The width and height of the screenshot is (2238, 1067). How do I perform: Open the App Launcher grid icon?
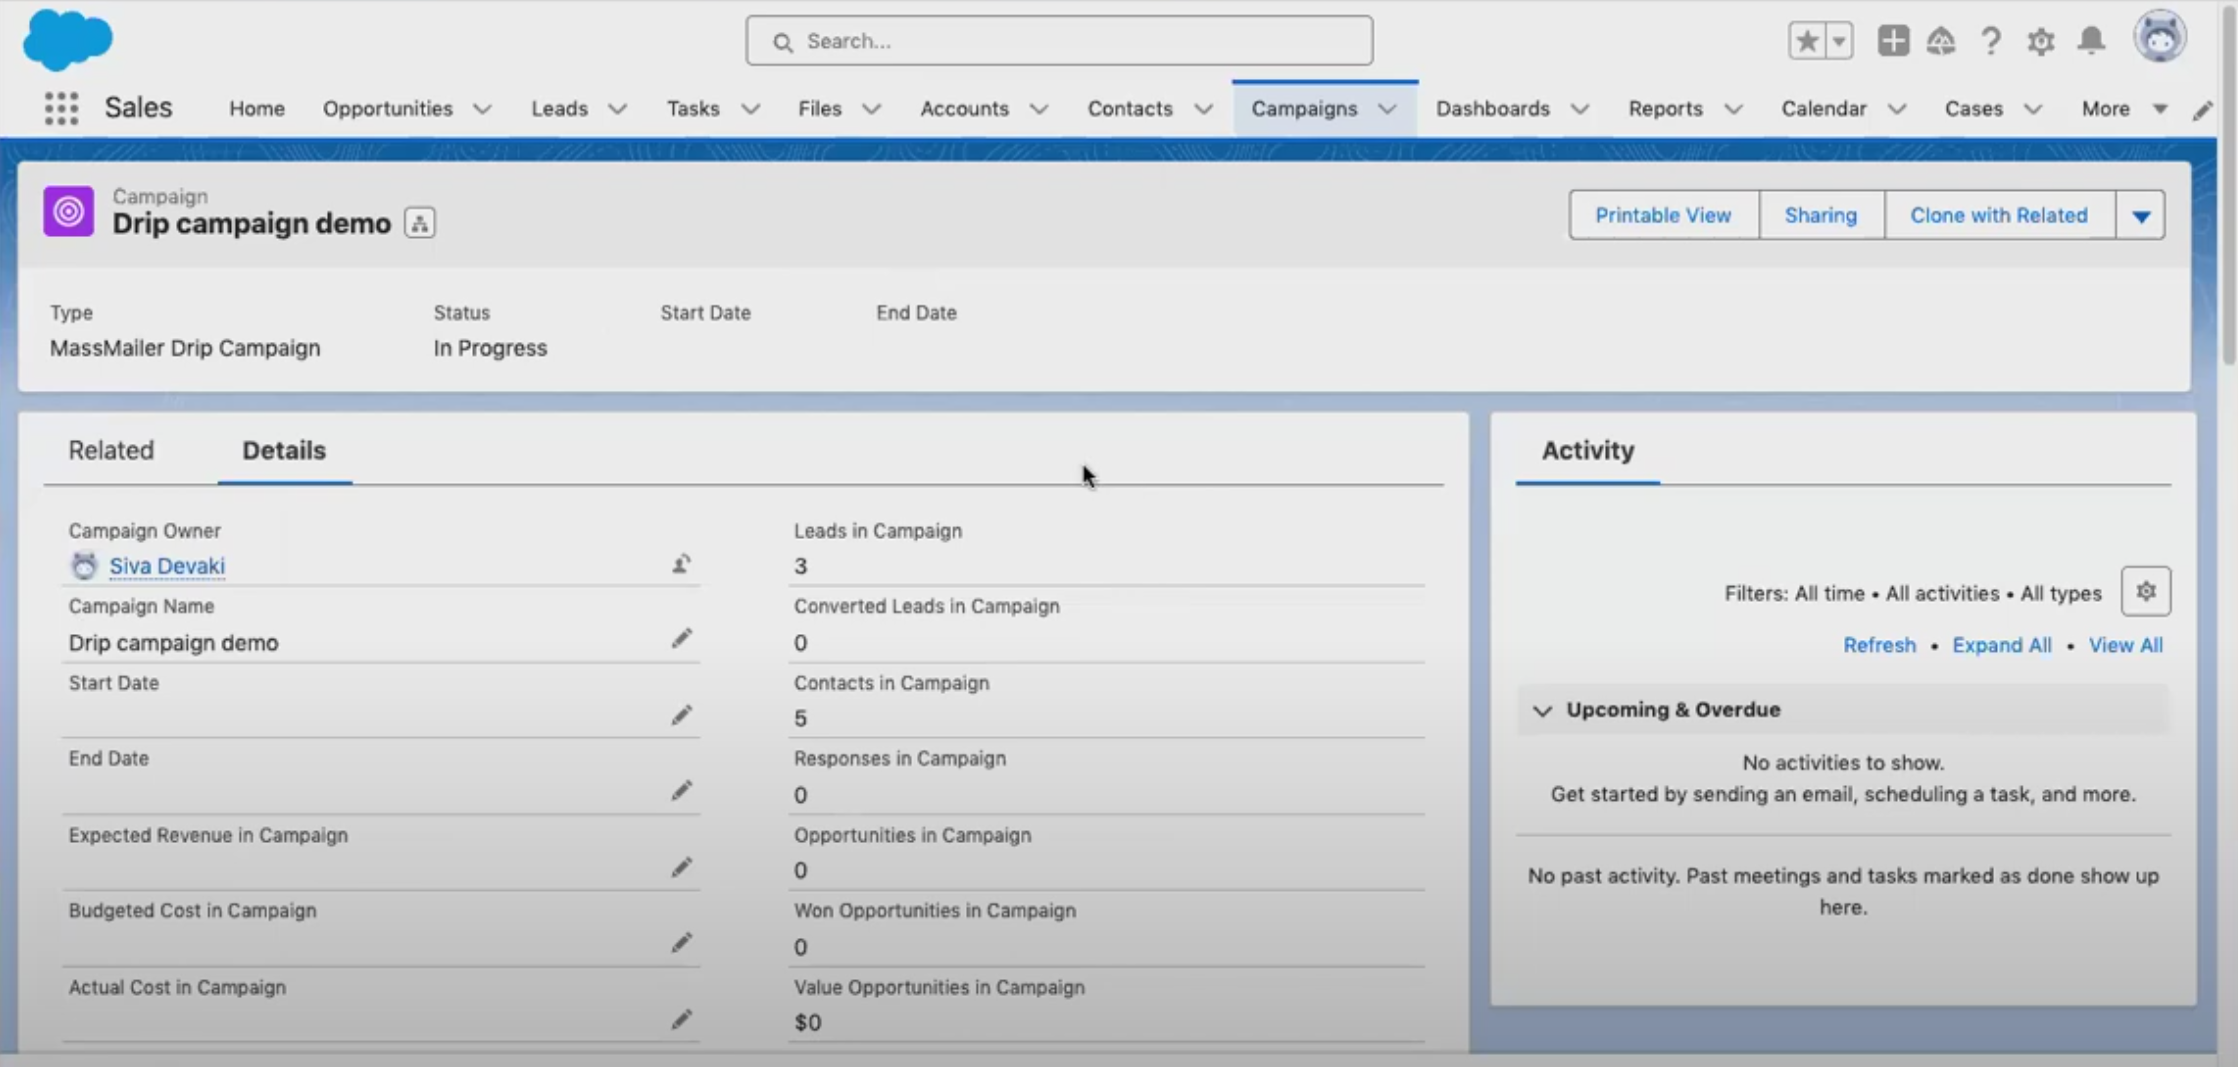click(x=61, y=108)
